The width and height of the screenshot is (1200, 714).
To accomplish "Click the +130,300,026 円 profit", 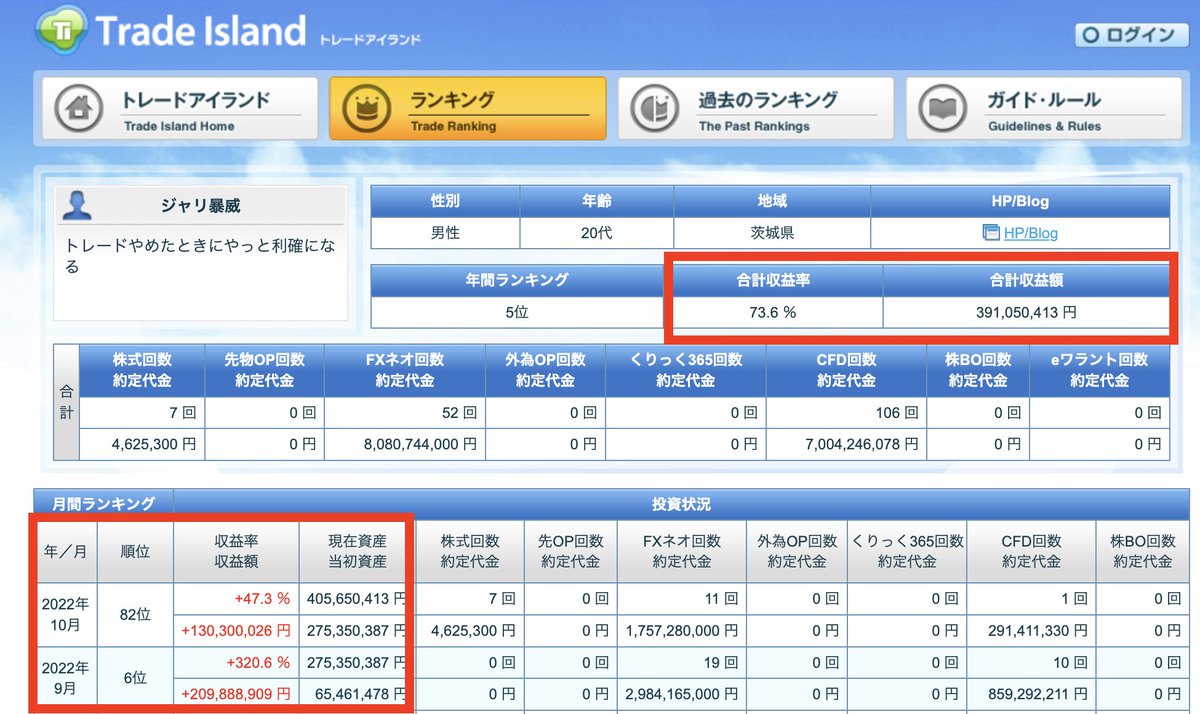I will click(236, 631).
